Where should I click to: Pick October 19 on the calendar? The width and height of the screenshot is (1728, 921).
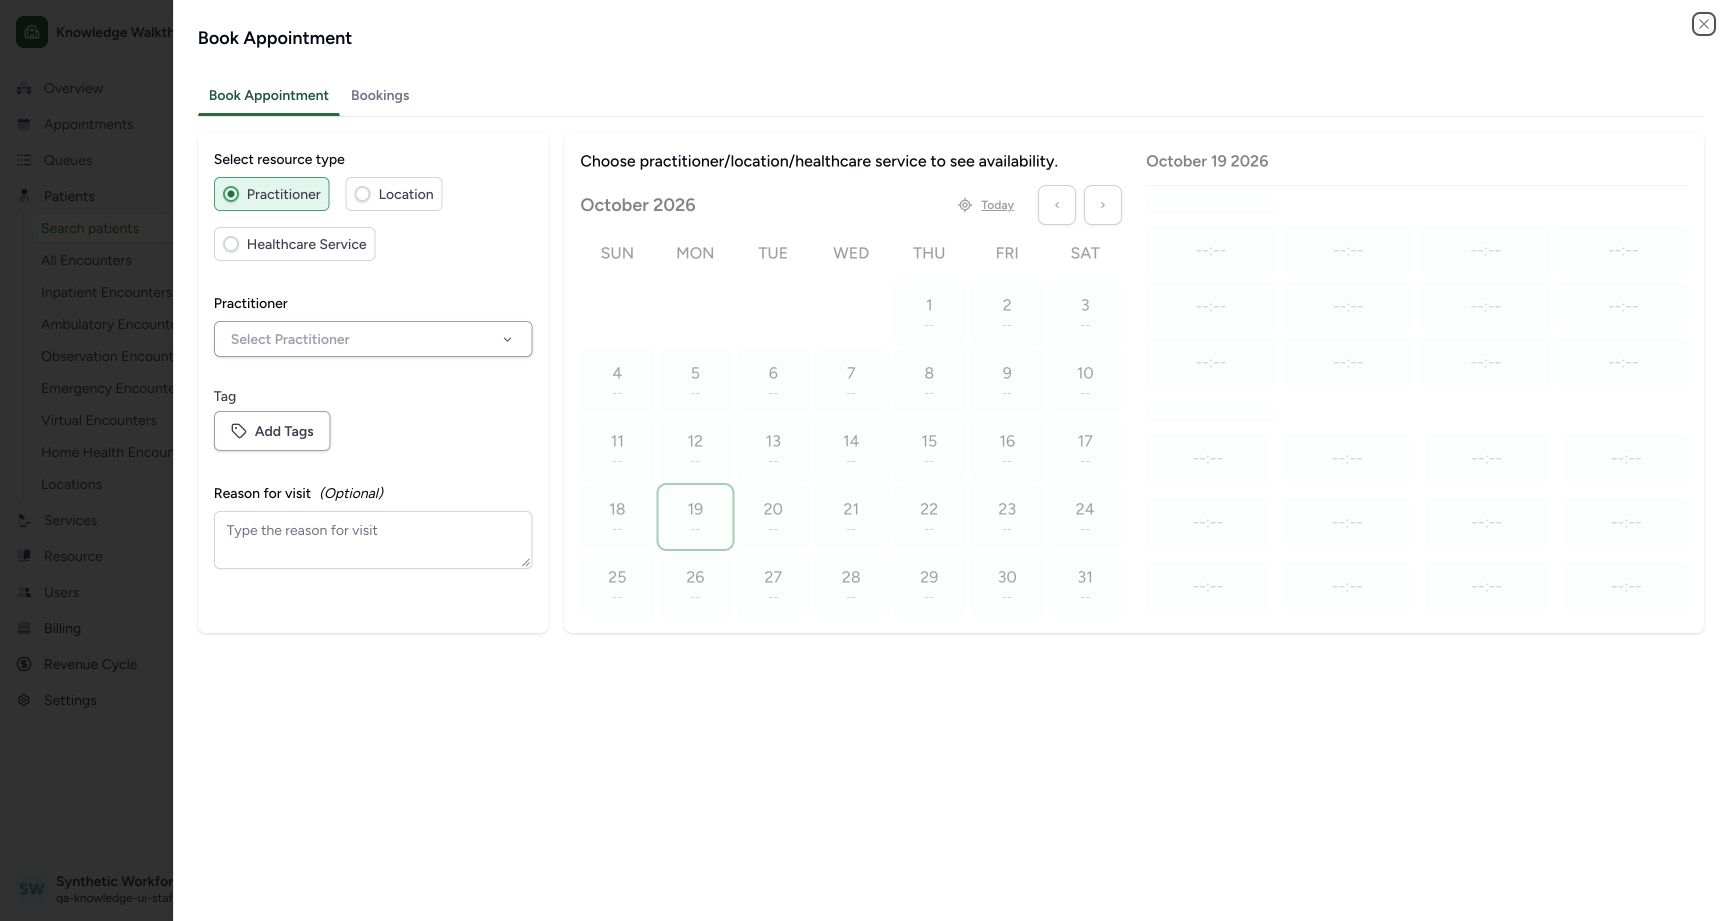coord(695,517)
